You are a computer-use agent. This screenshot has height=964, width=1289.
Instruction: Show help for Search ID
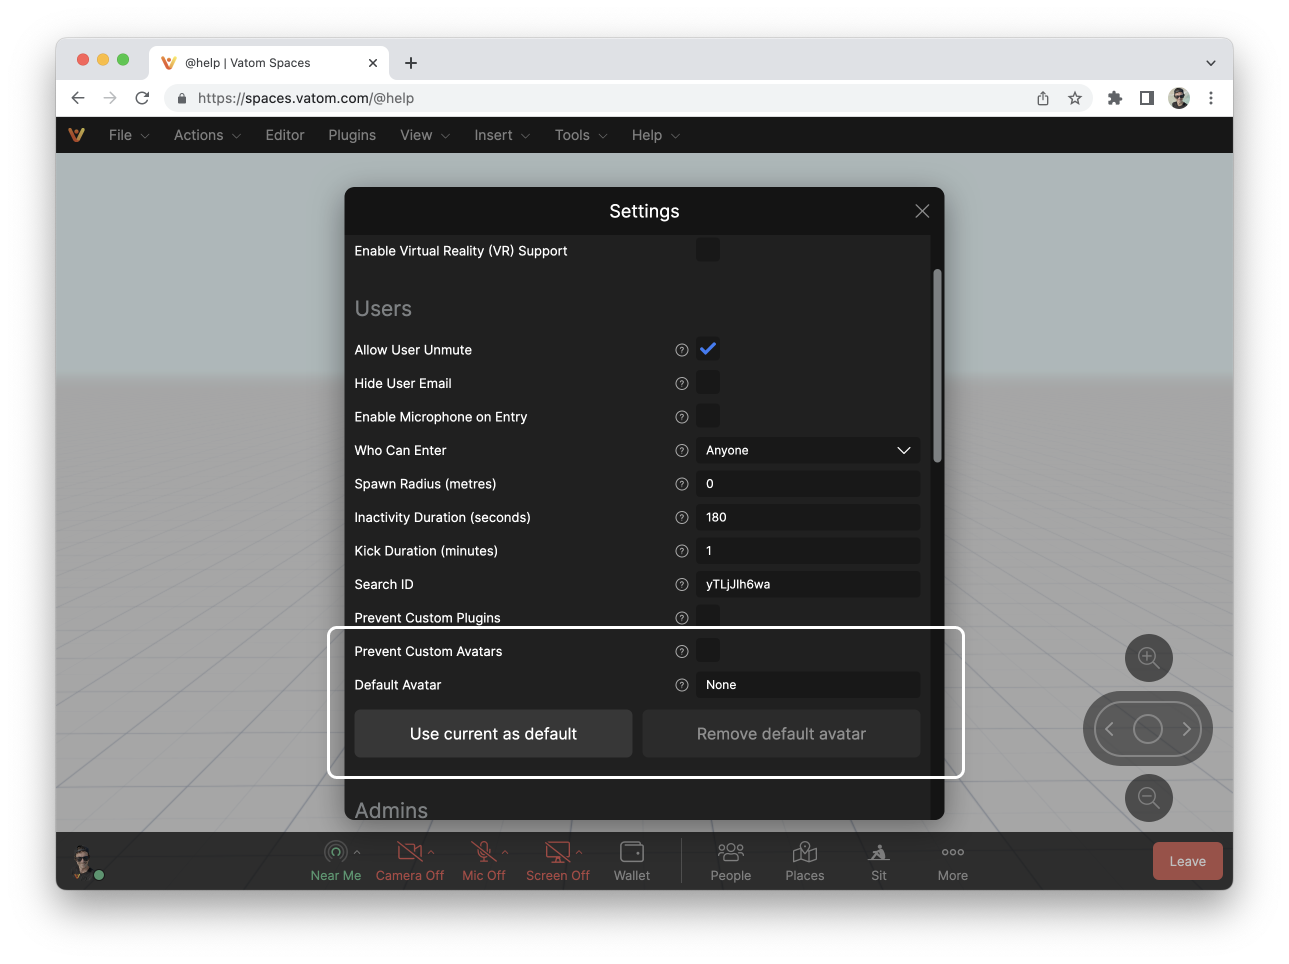tap(682, 585)
